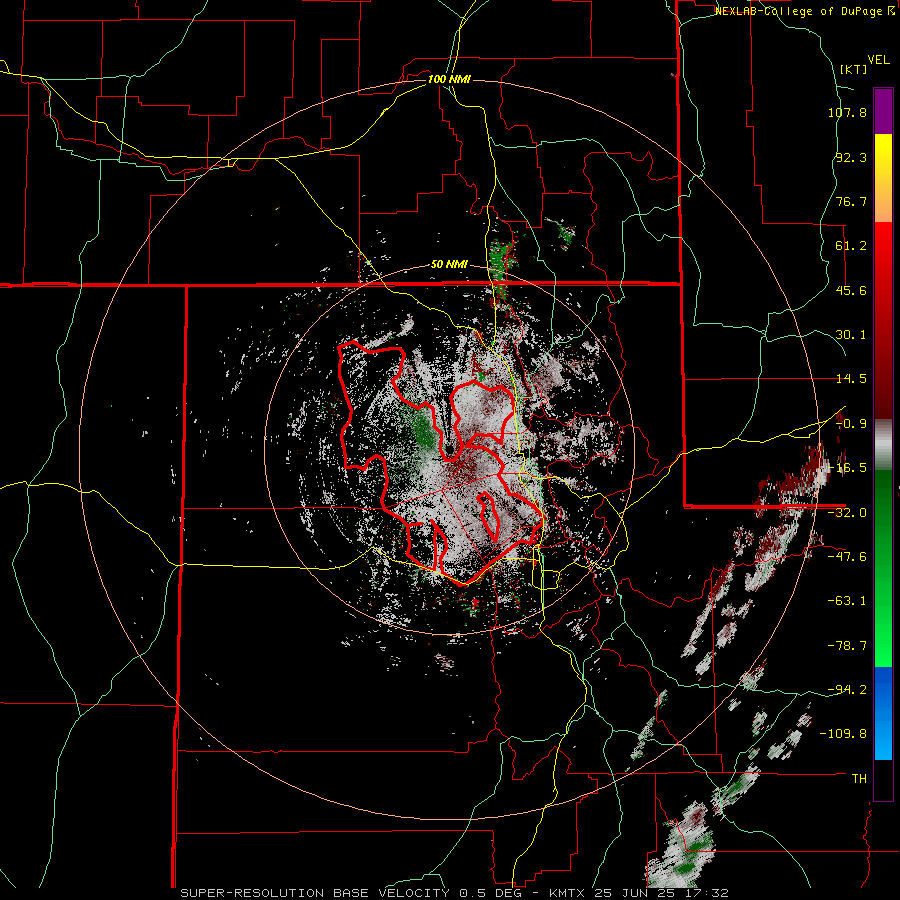
Task: Select the 30.1 scale label
Action: click(x=851, y=335)
